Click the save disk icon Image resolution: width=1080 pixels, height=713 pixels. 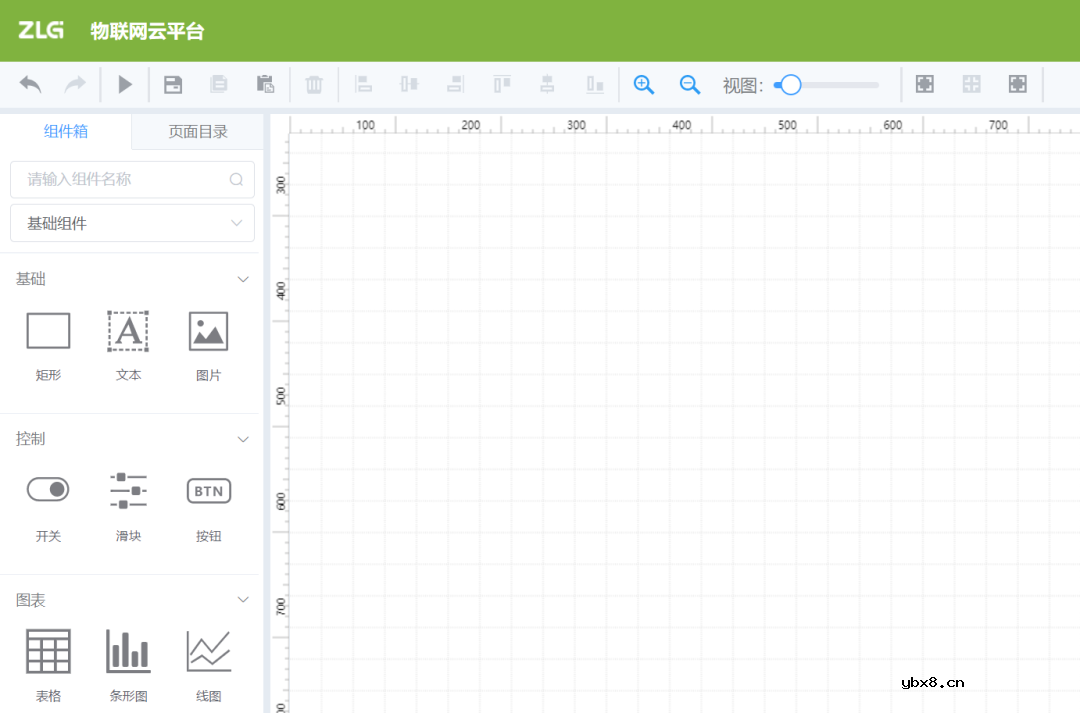pyautogui.click(x=173, y=85)
